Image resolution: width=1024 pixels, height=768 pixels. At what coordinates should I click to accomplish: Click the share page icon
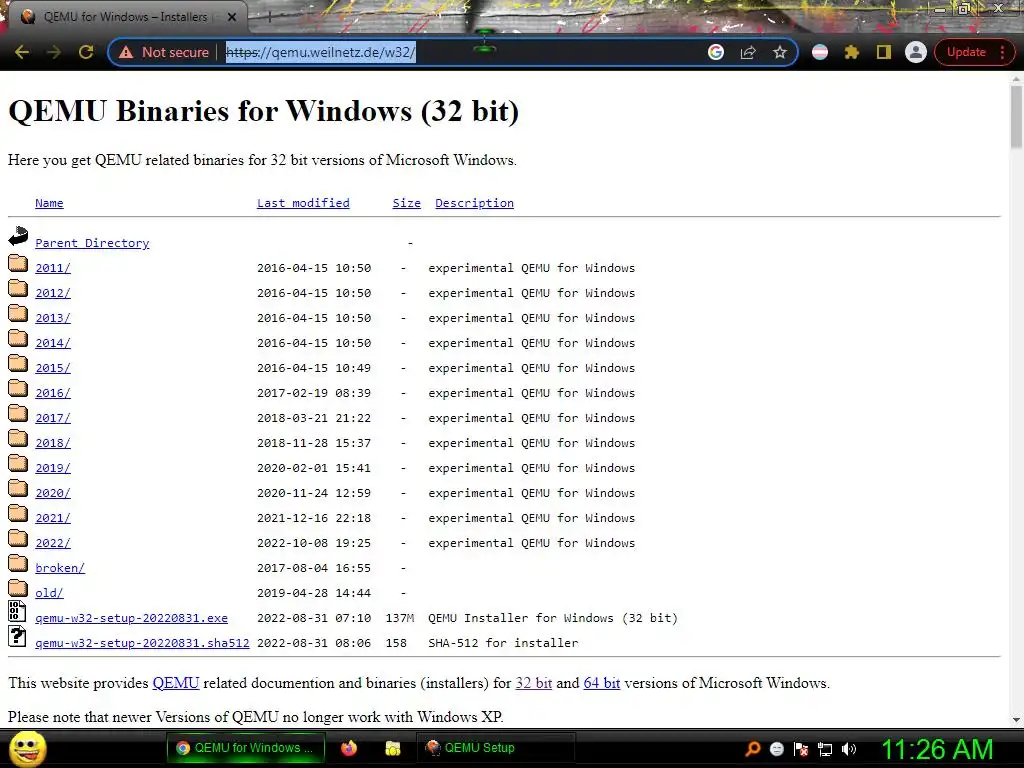748,52
